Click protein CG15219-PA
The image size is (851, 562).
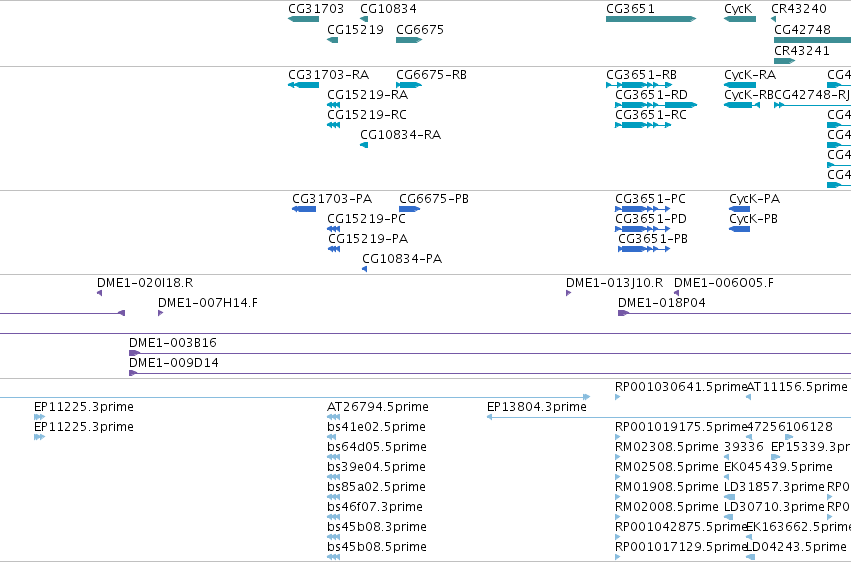click(368, 239)
